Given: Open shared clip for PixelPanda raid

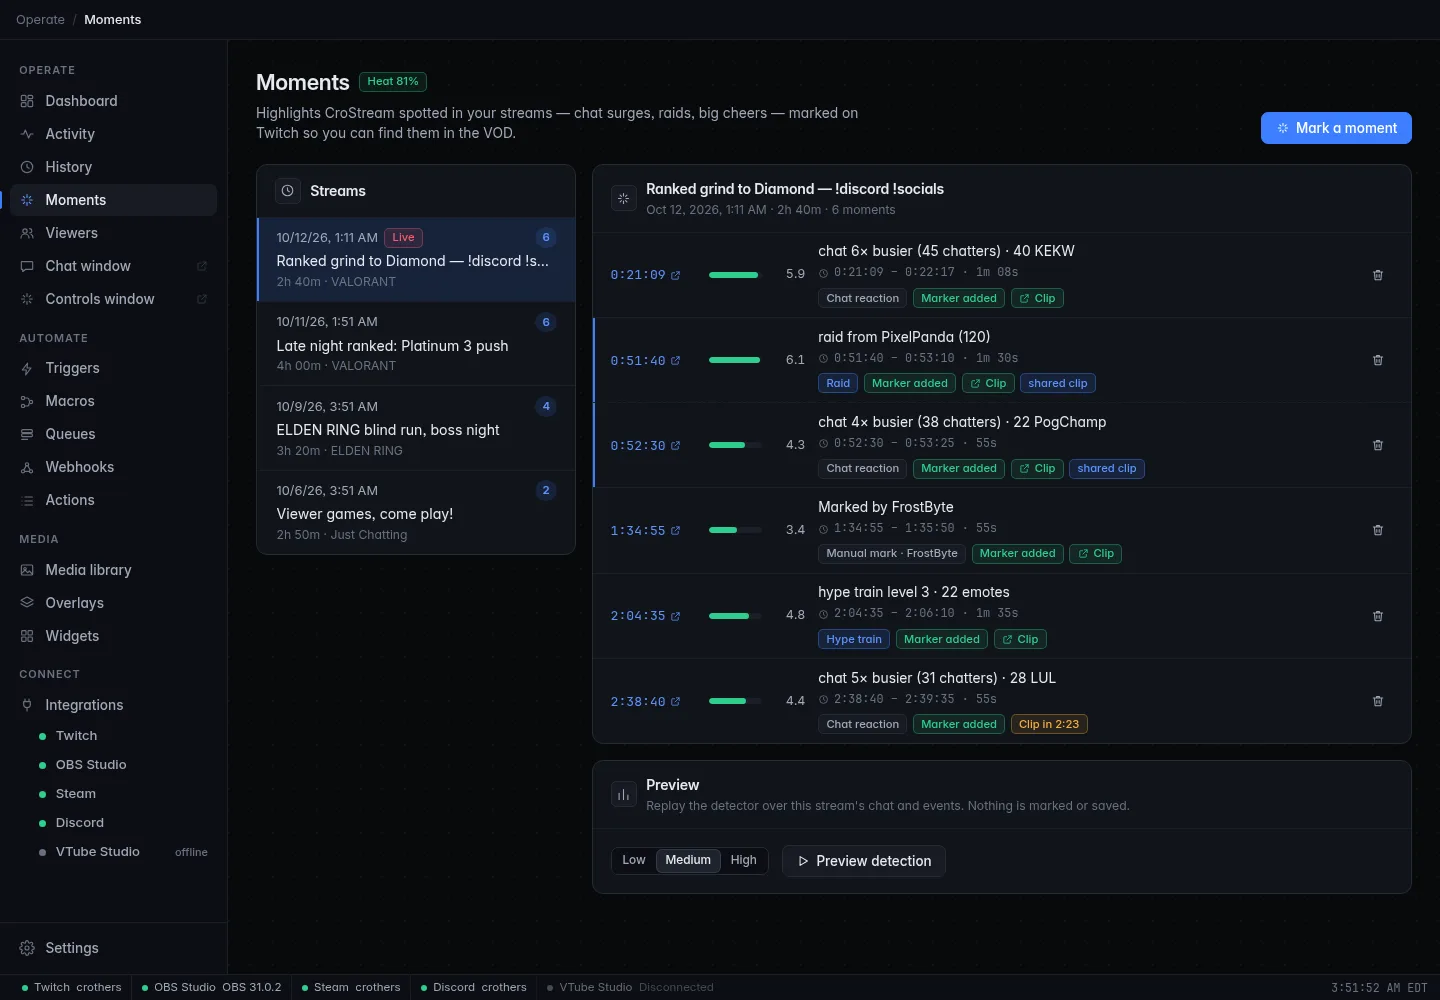Looking at the screenshot, I should (x=1057, y=383).
